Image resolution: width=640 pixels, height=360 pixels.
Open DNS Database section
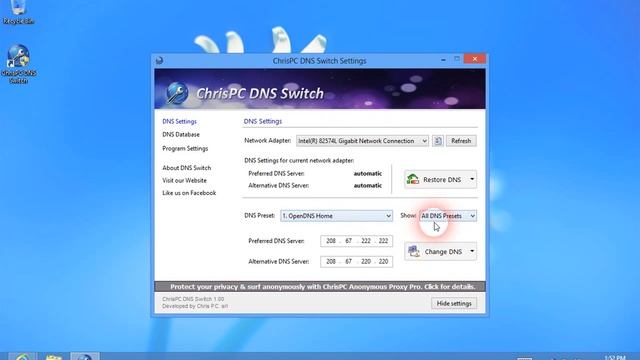point(181,134)
